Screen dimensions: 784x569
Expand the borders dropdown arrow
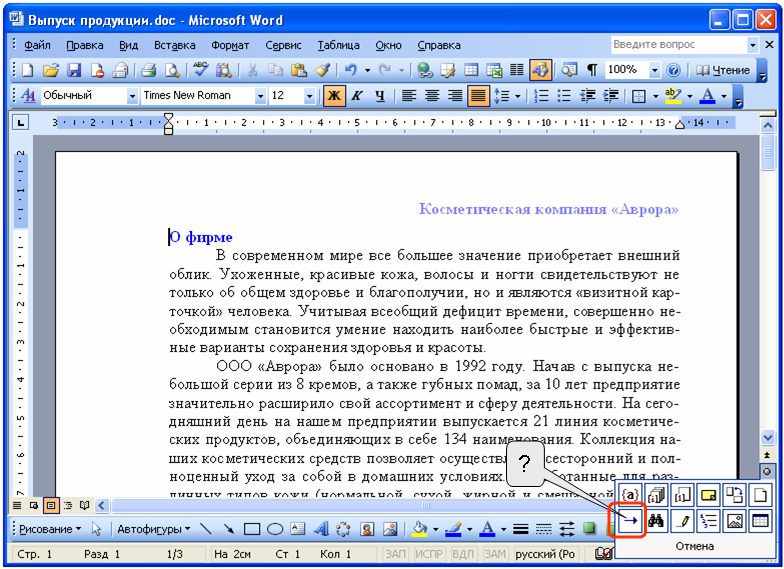(656, 96)
